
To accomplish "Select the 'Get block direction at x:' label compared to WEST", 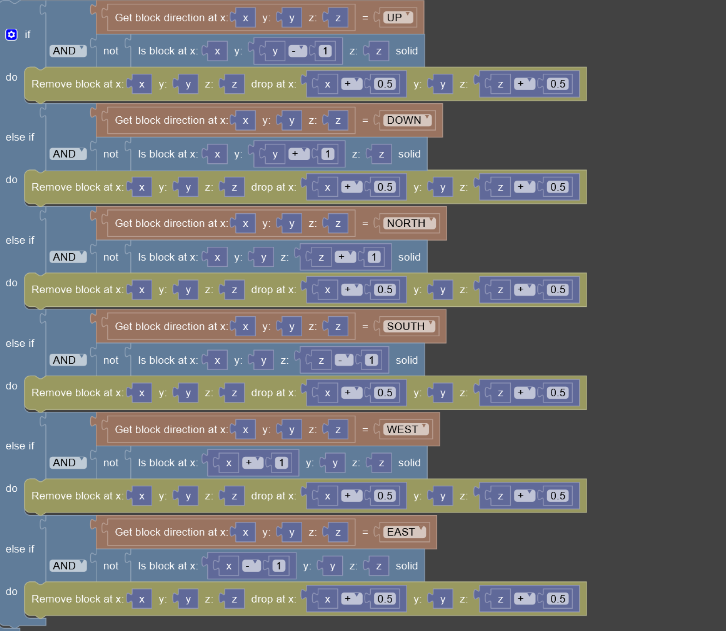I will click(x=171, y=430).
